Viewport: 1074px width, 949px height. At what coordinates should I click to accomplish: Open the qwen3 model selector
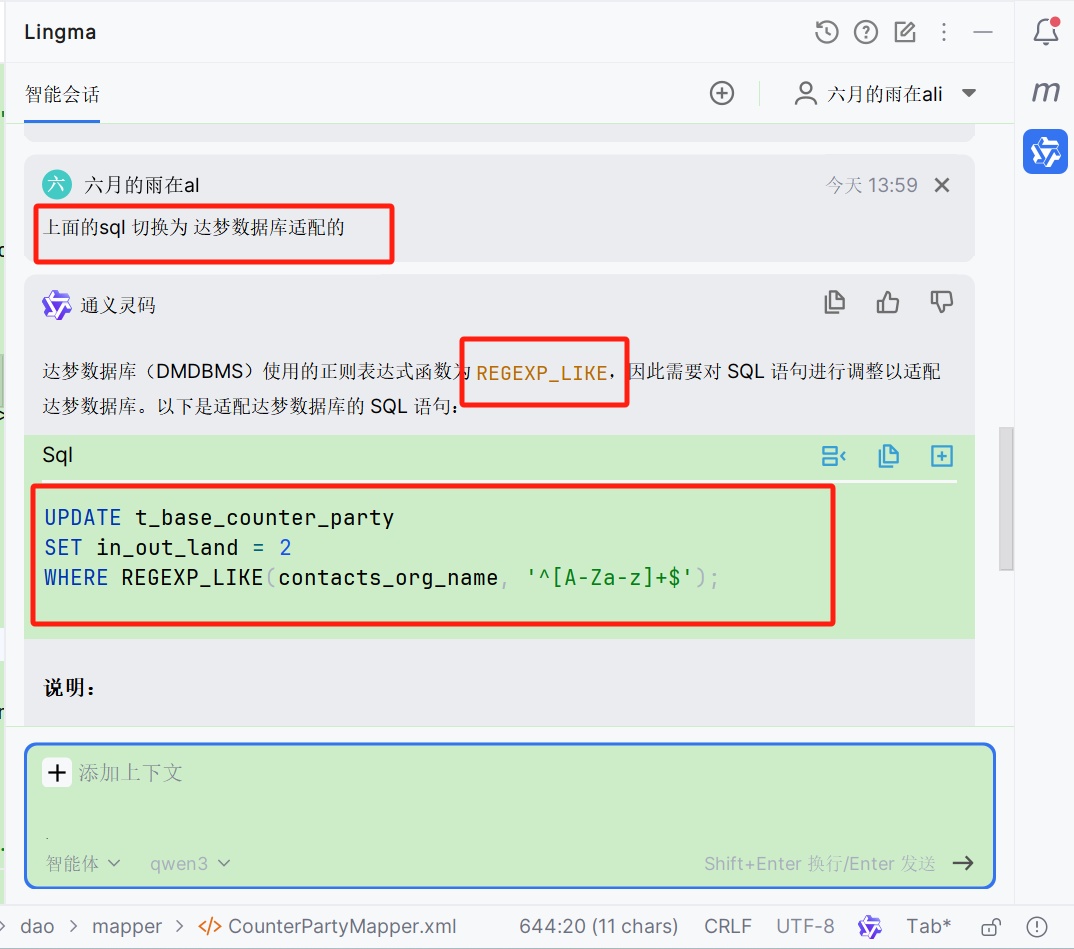coord(189,863)
